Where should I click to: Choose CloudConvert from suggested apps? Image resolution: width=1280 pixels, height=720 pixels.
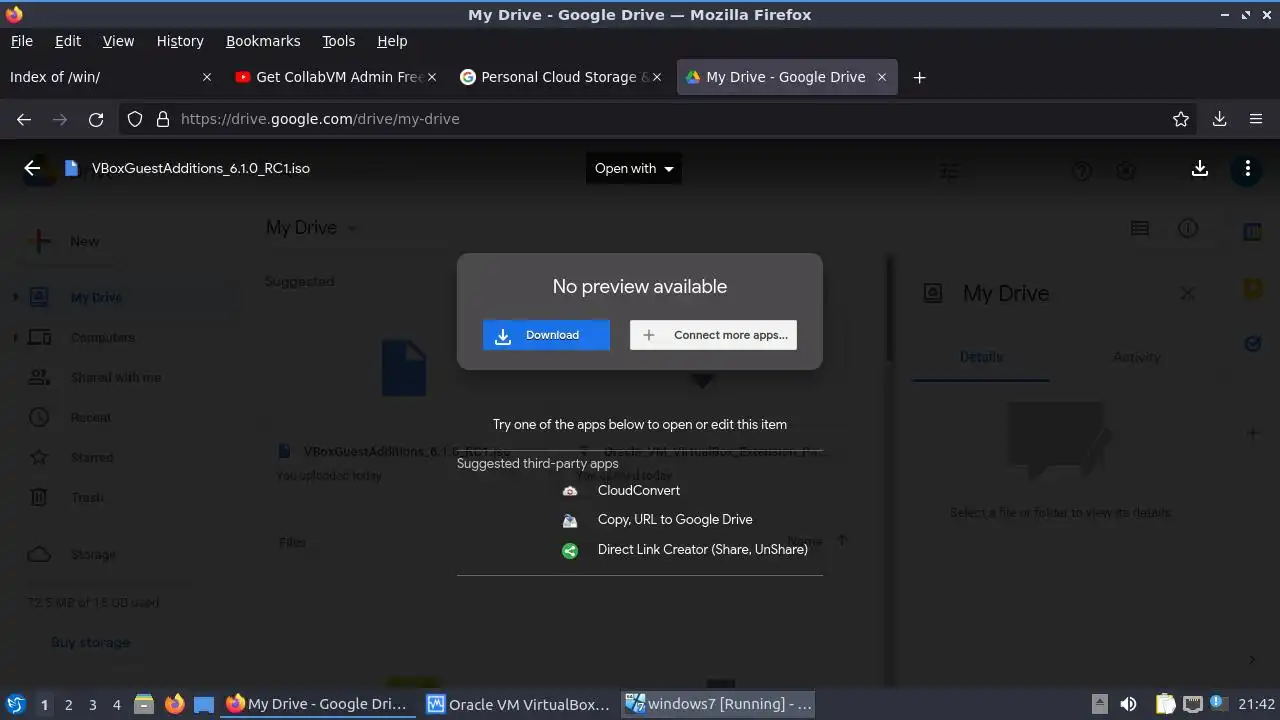[639, 490]
